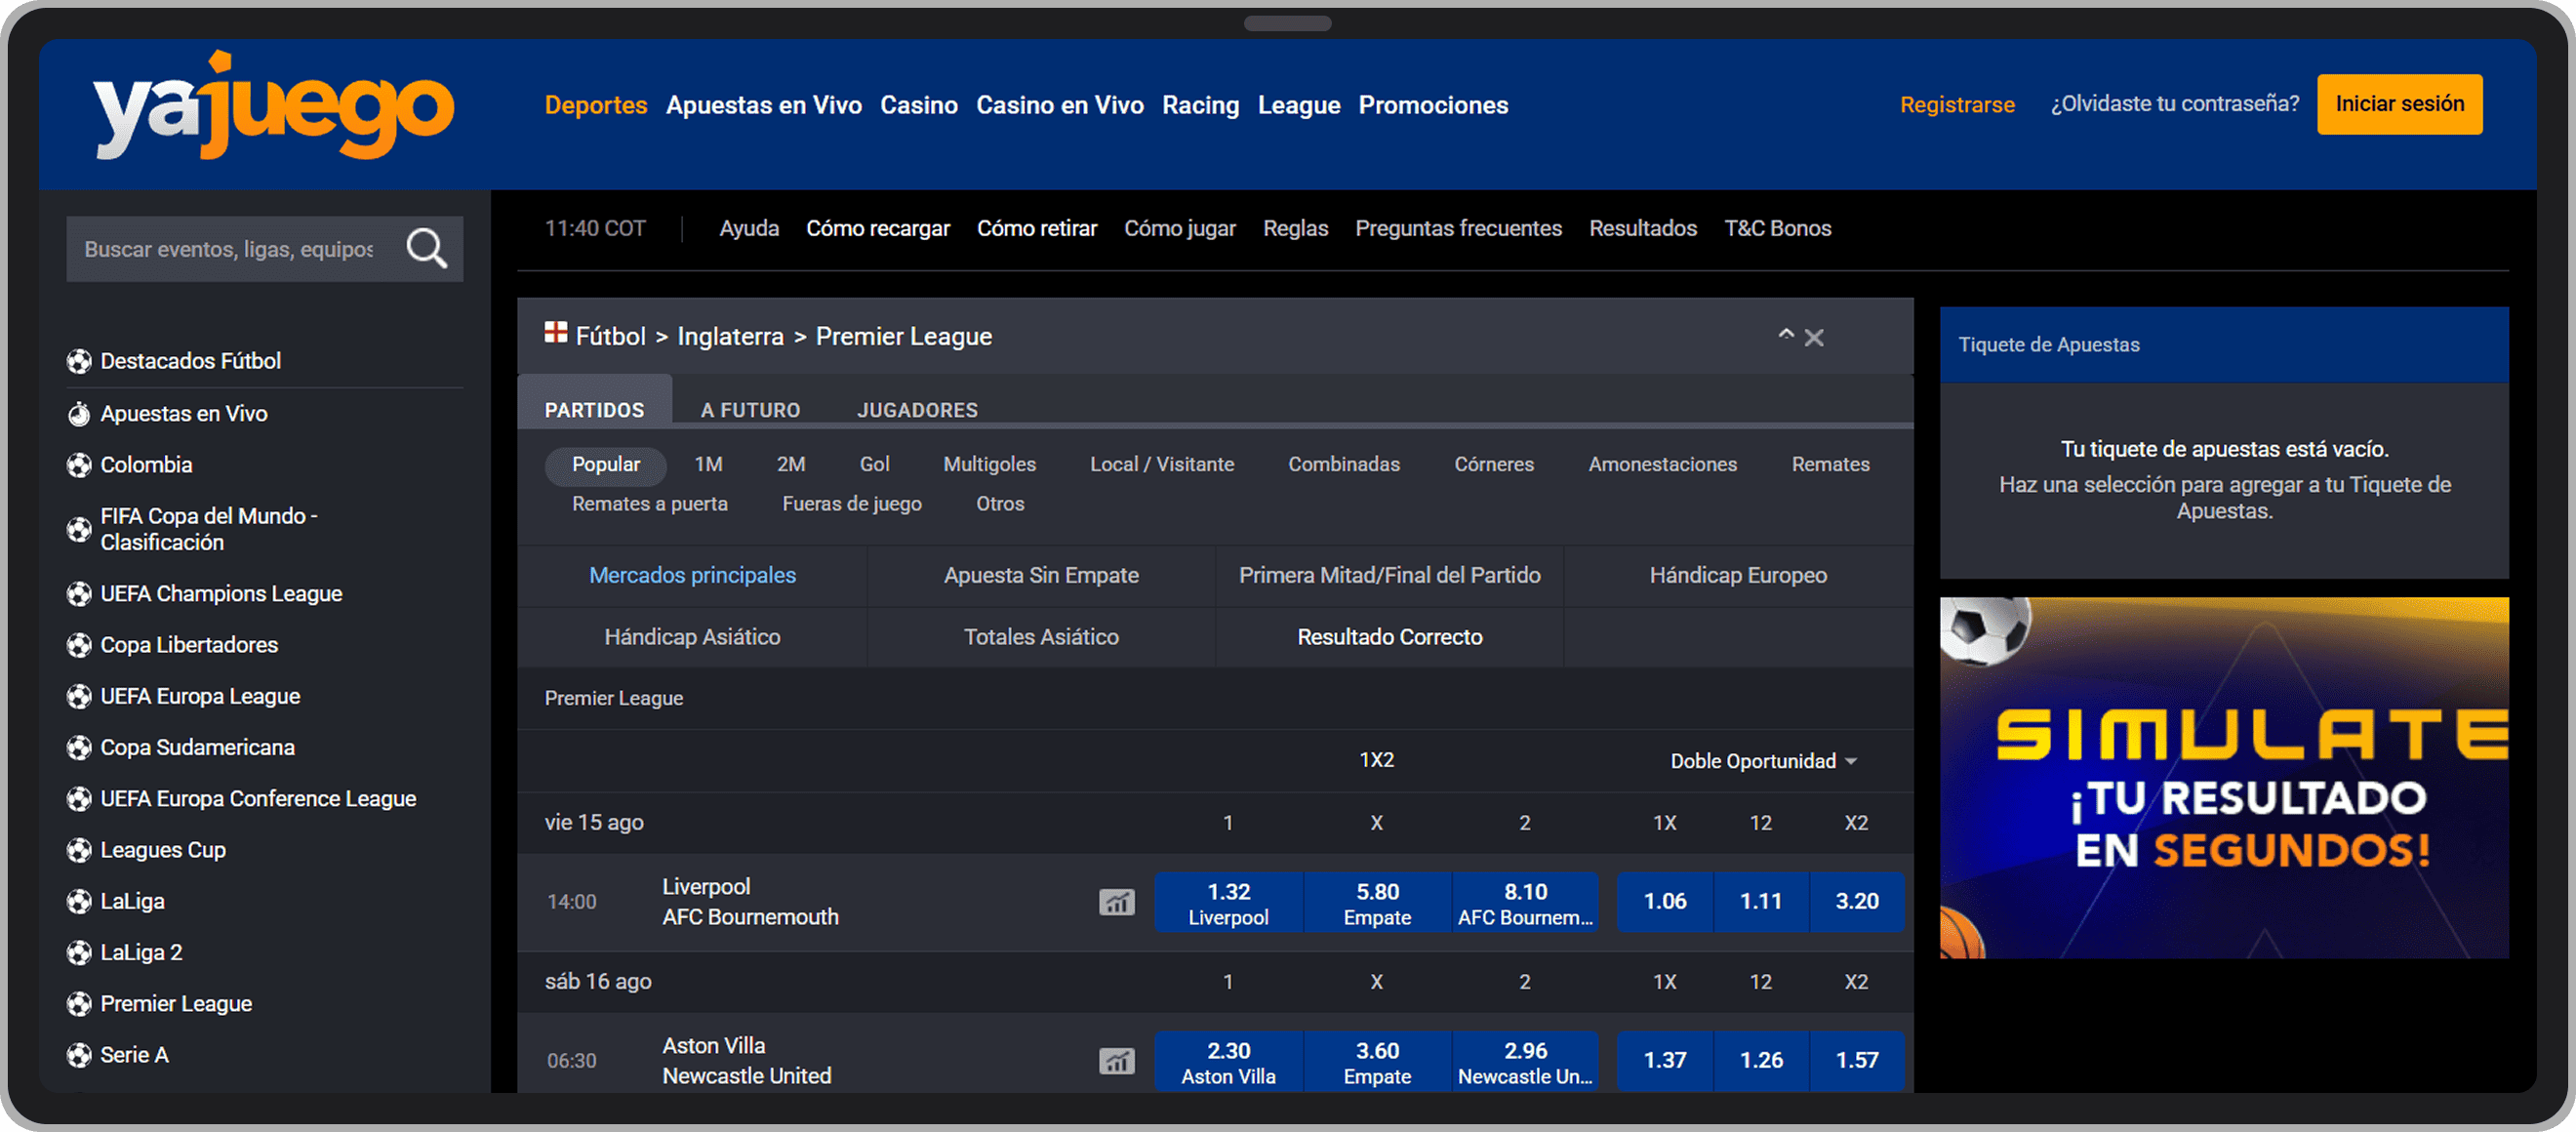This screenshot has height=1132, width=2576.
Task: Select Resultado Correcto market group
Action: point(1389,637)
